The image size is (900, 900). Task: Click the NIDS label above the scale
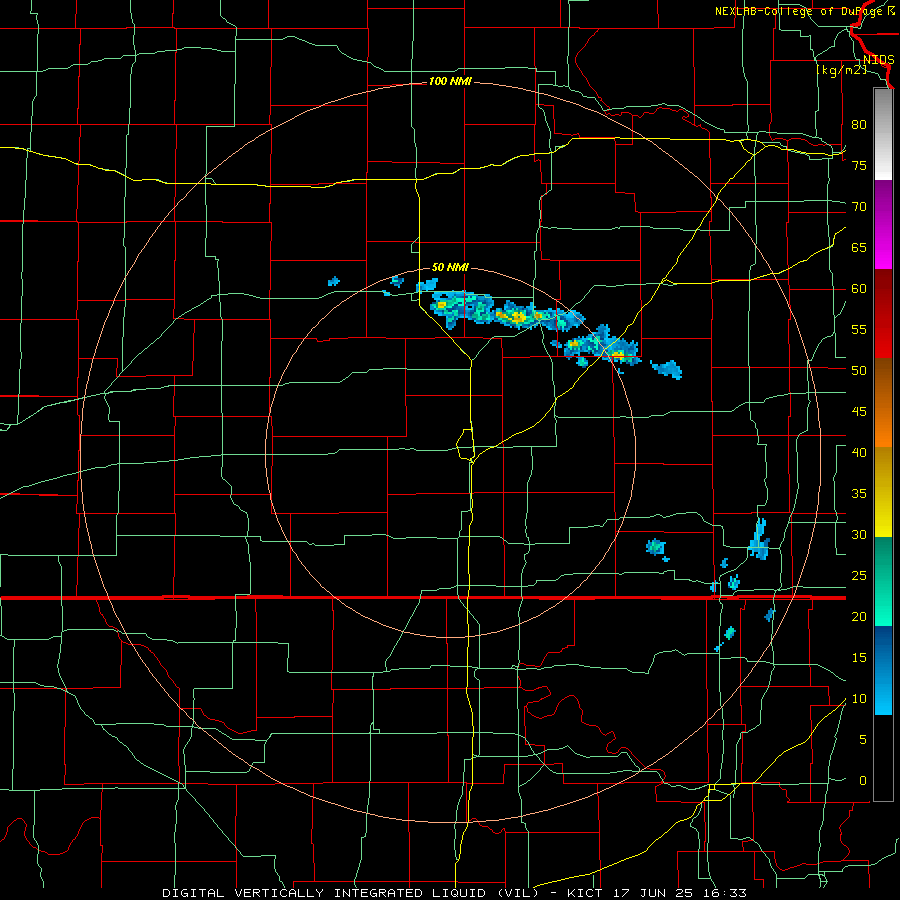coord(879,60)
